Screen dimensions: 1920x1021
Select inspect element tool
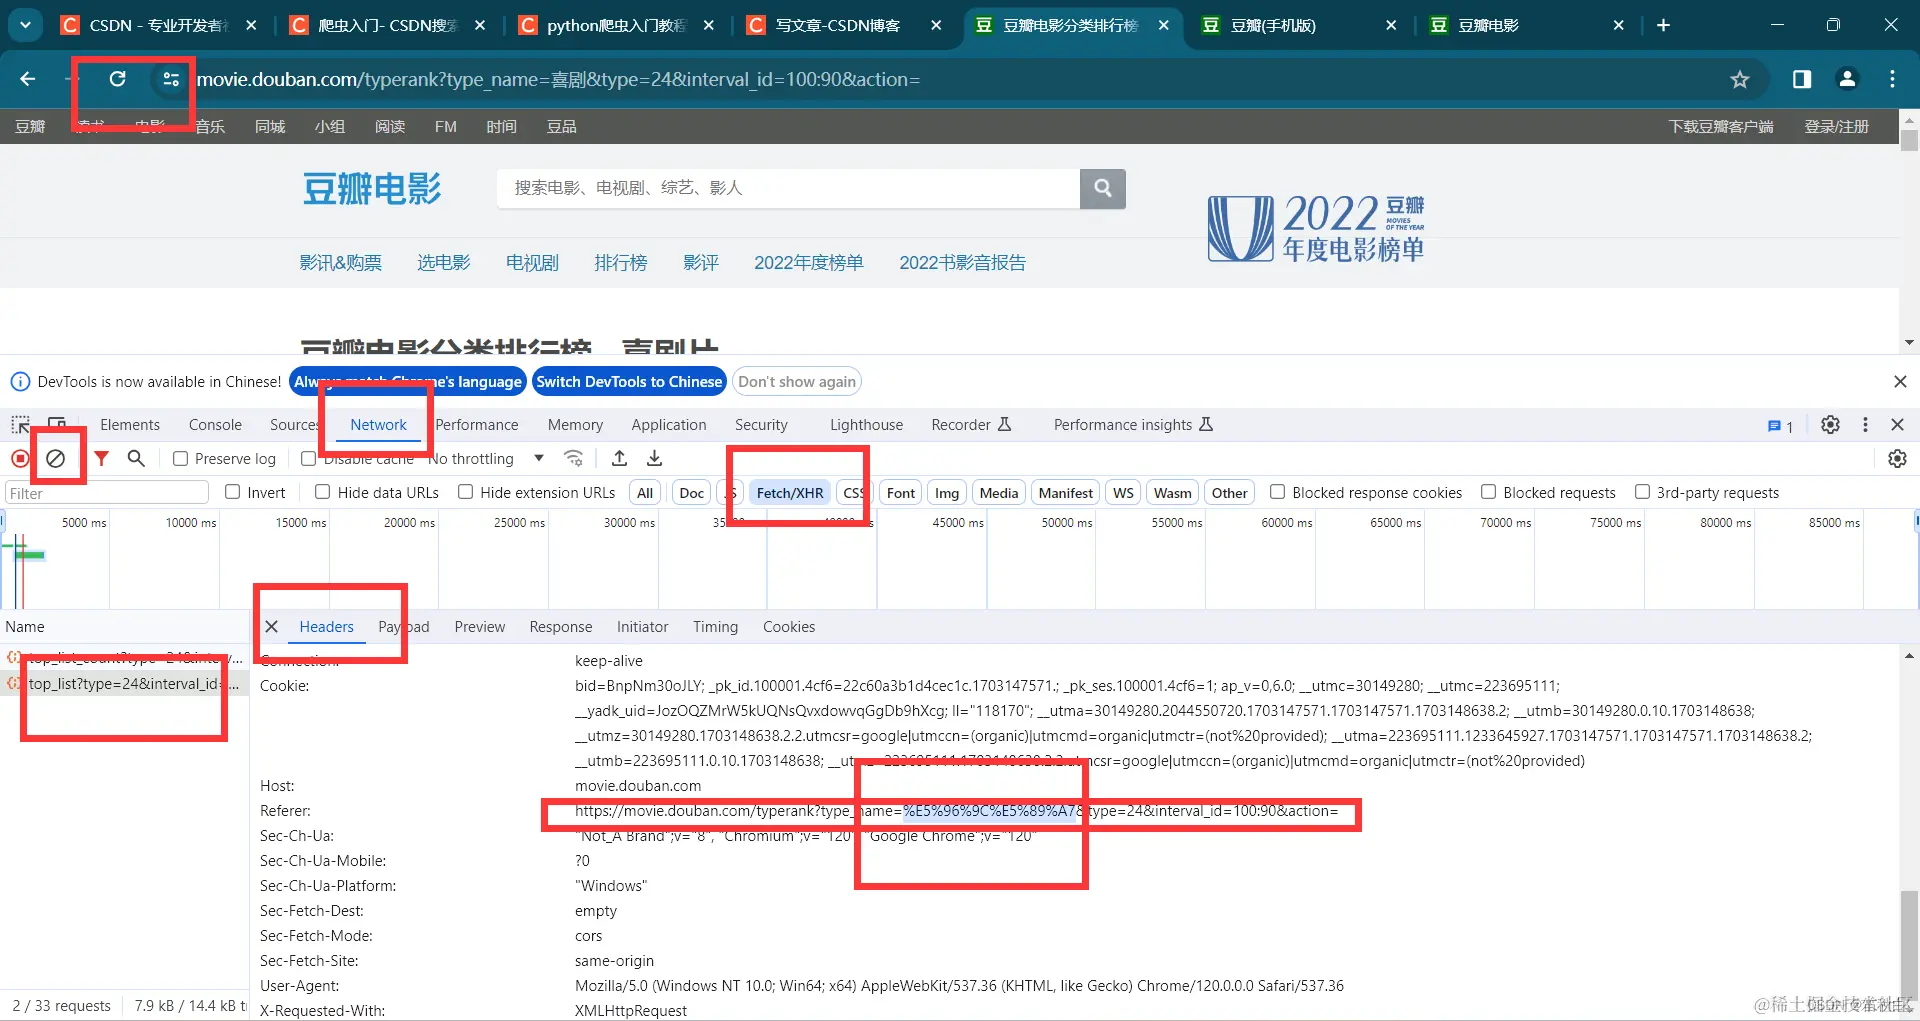[x=20, y=424]
